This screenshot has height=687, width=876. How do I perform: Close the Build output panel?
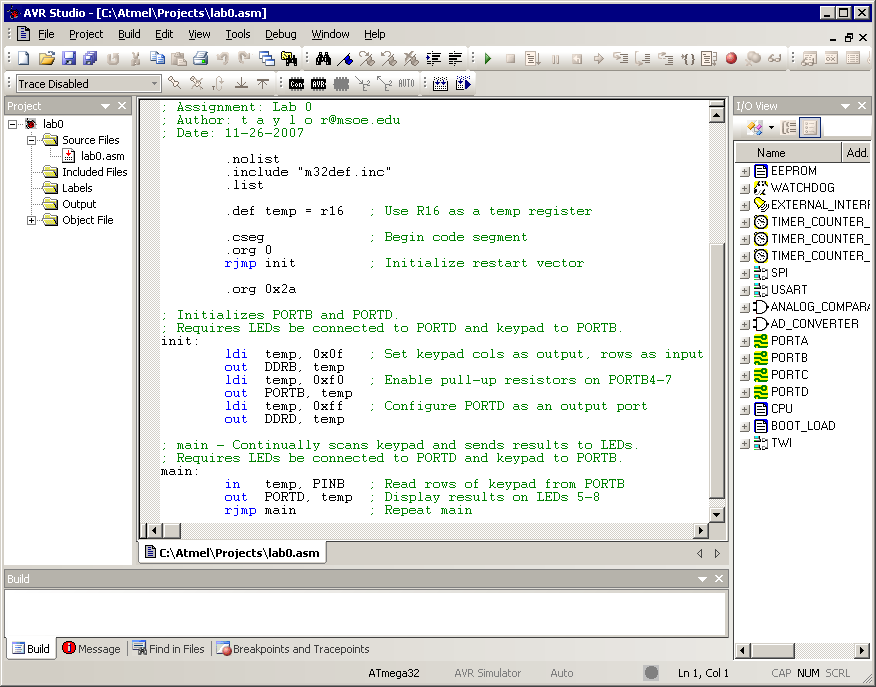coord(719,579)
